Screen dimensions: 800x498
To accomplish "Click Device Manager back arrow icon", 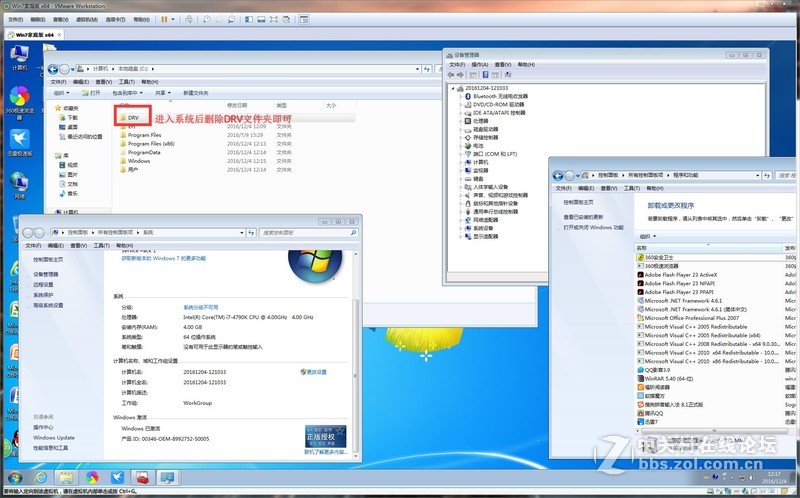I will [451, 75].
